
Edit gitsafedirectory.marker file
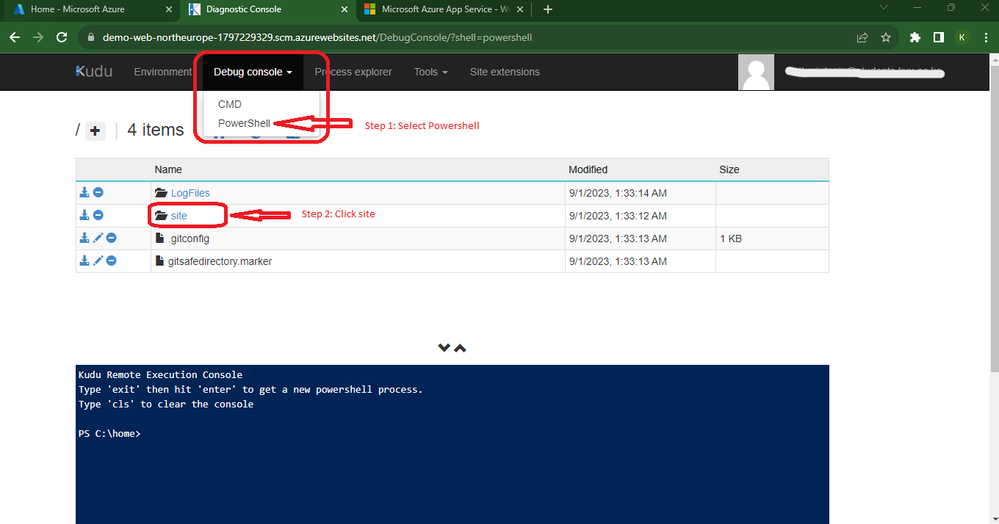tap(97, 261)
